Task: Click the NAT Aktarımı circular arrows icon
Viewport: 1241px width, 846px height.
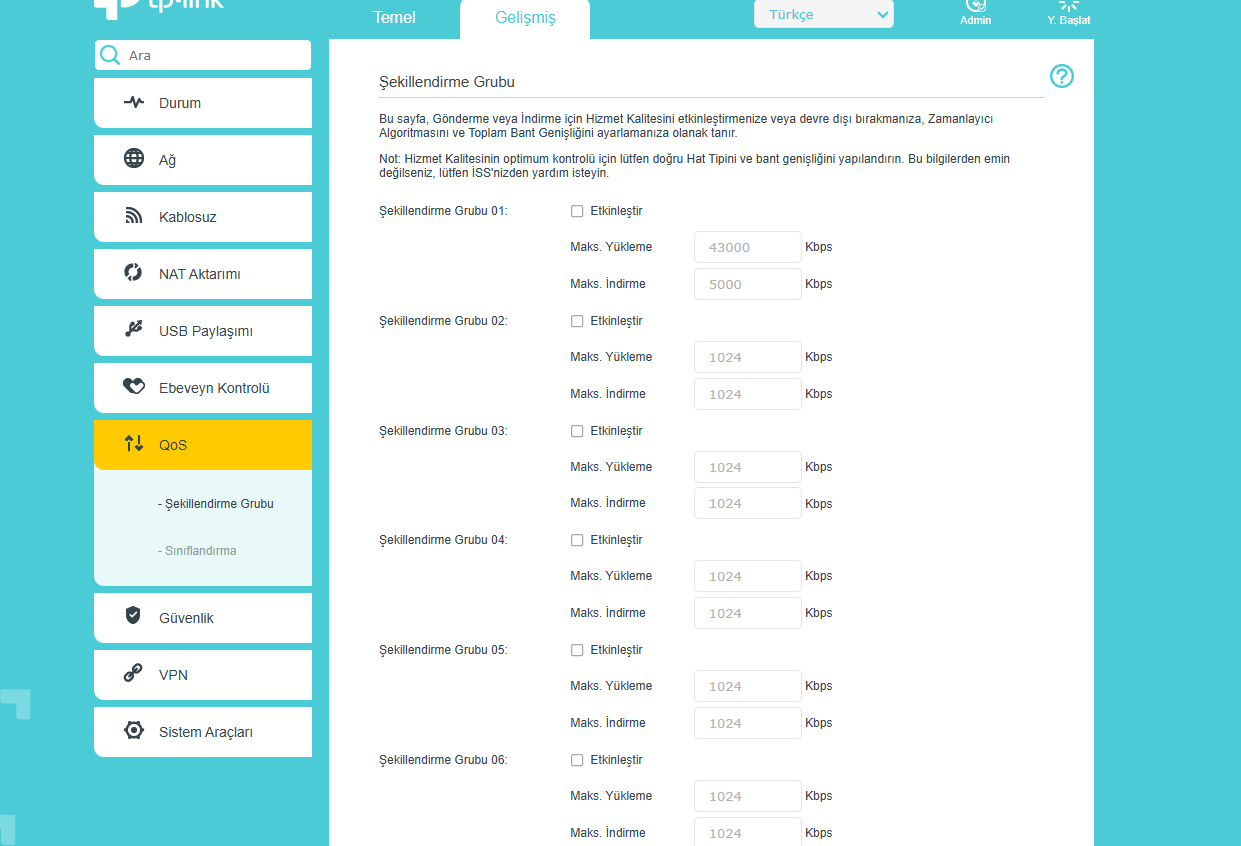Action: 133,272
